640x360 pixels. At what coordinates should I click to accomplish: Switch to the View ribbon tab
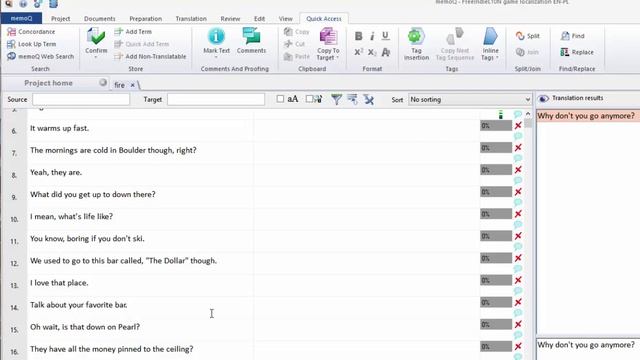point(286,19)
